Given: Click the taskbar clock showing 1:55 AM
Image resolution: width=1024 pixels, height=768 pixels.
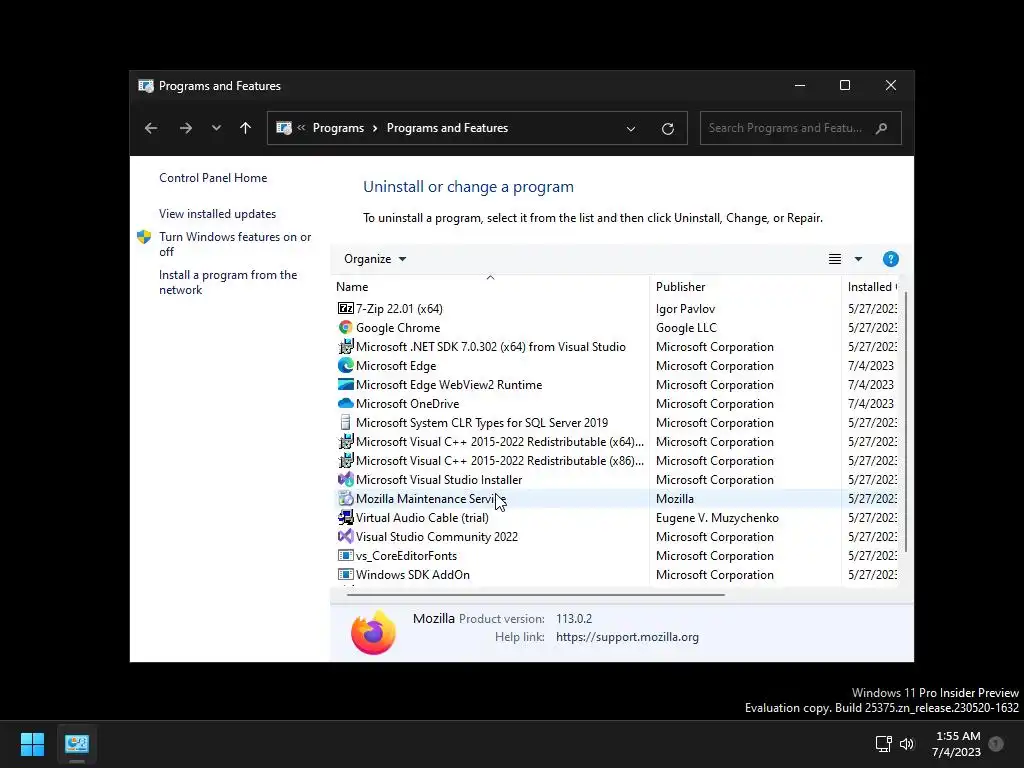Looking at the screenshot, I should pyautogui.click(x=957, y=743).
